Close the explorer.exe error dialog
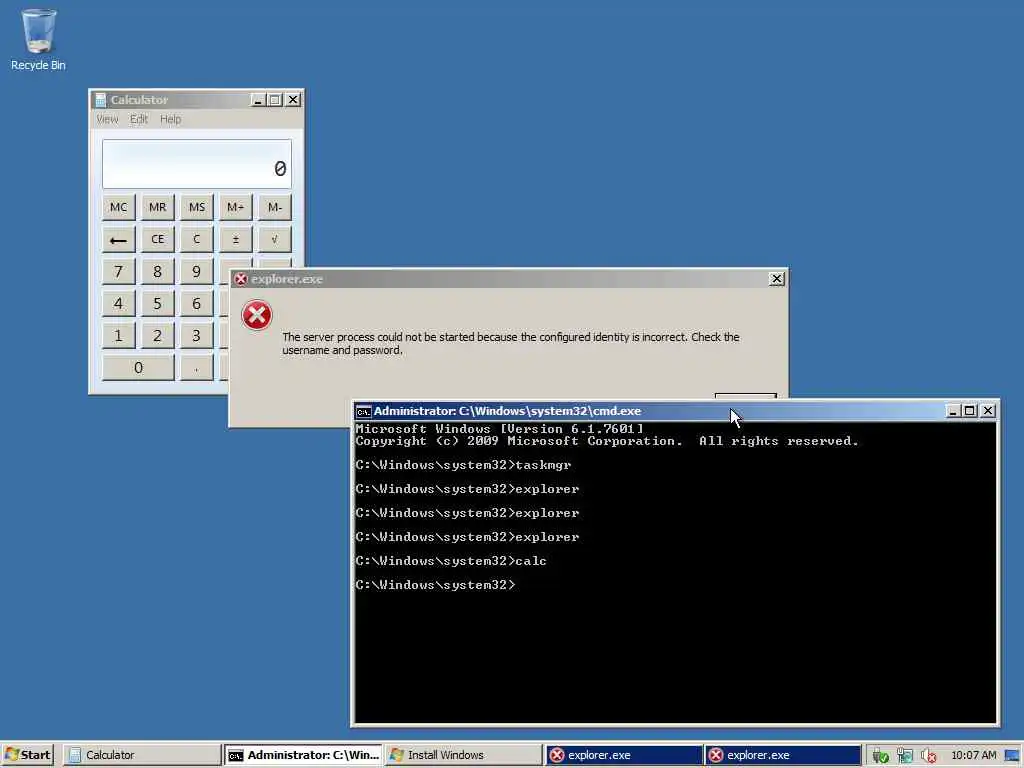 pyautogui.click(x=776, y=279)
